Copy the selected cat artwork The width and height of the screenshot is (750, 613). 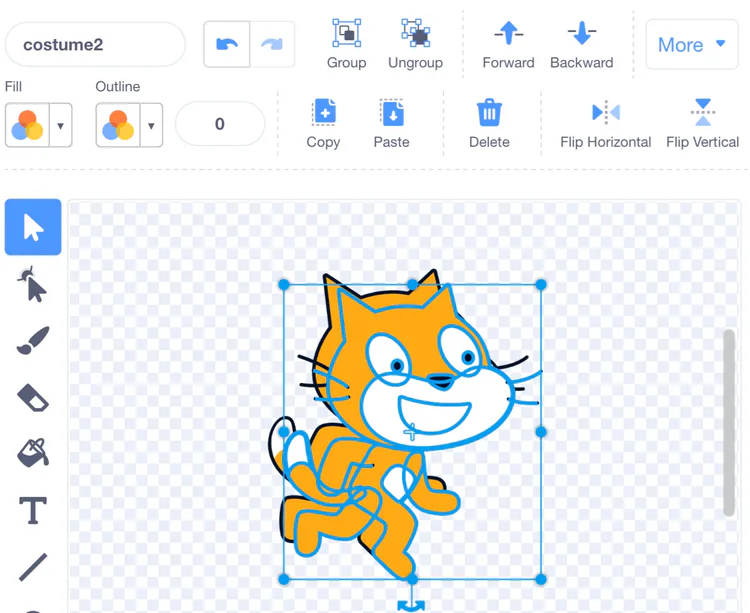(324, 124)
